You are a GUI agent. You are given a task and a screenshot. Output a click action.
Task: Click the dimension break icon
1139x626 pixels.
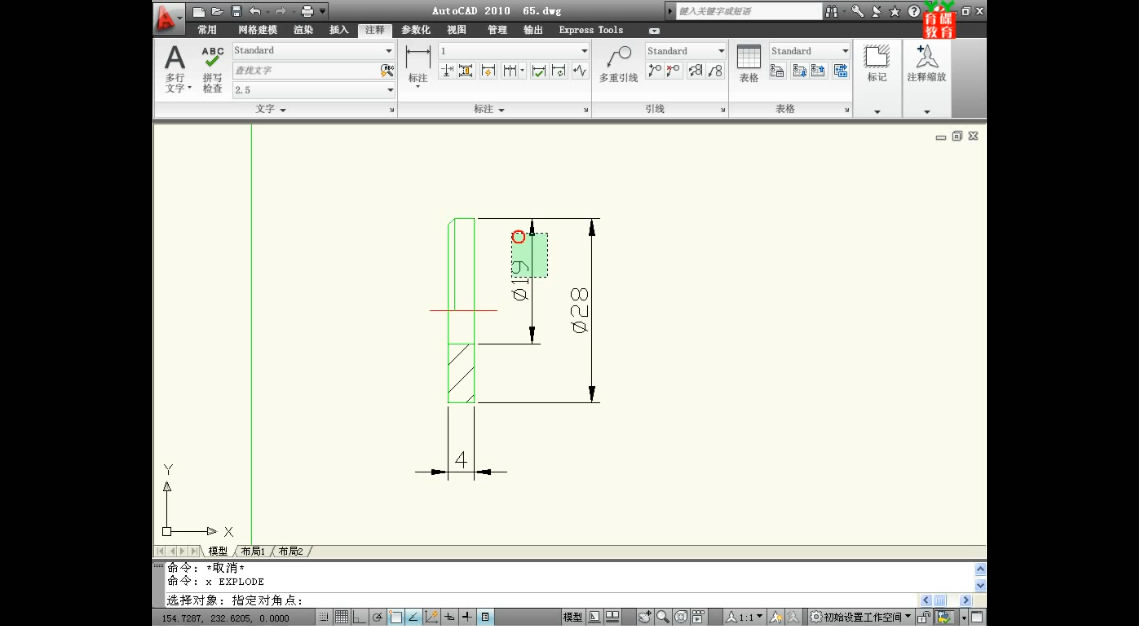click(x=447, y=70)
